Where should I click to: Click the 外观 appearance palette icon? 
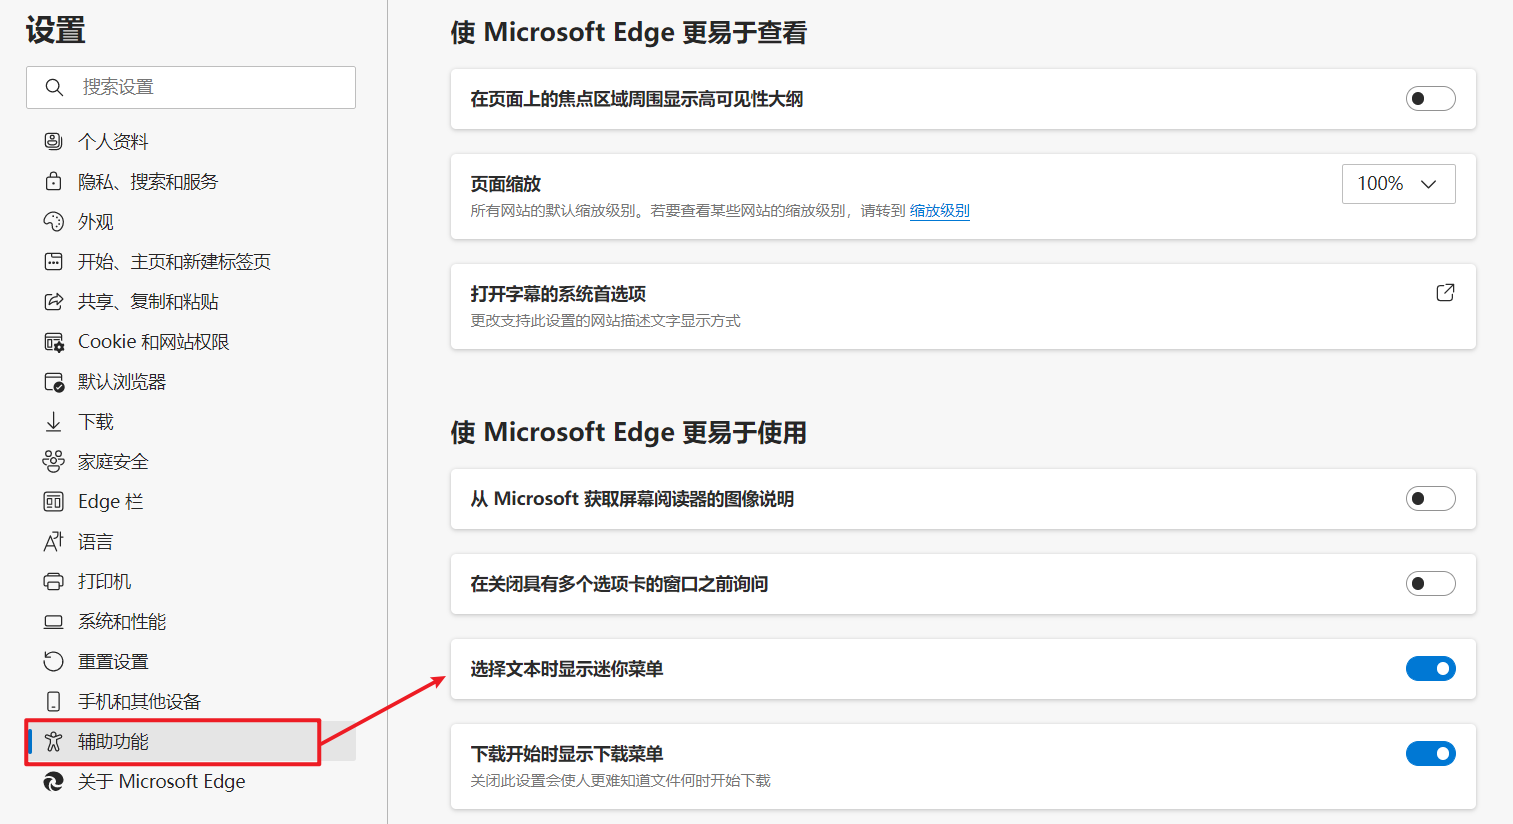(54, 221)
